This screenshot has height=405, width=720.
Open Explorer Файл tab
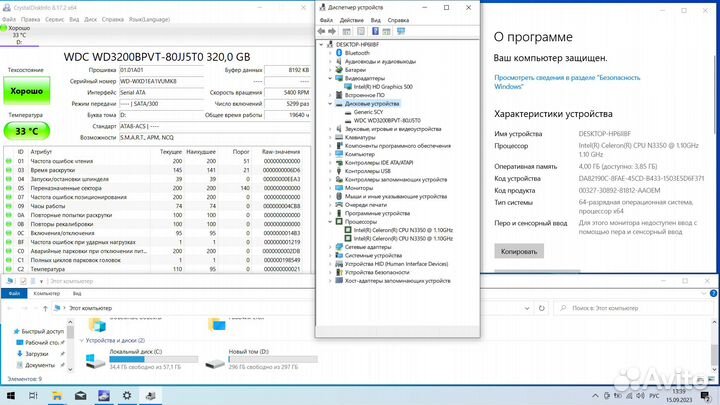click(14, 293)
